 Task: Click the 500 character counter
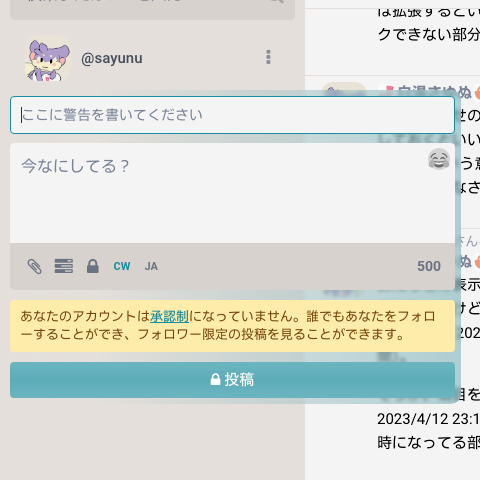click(x=429, y=266)
